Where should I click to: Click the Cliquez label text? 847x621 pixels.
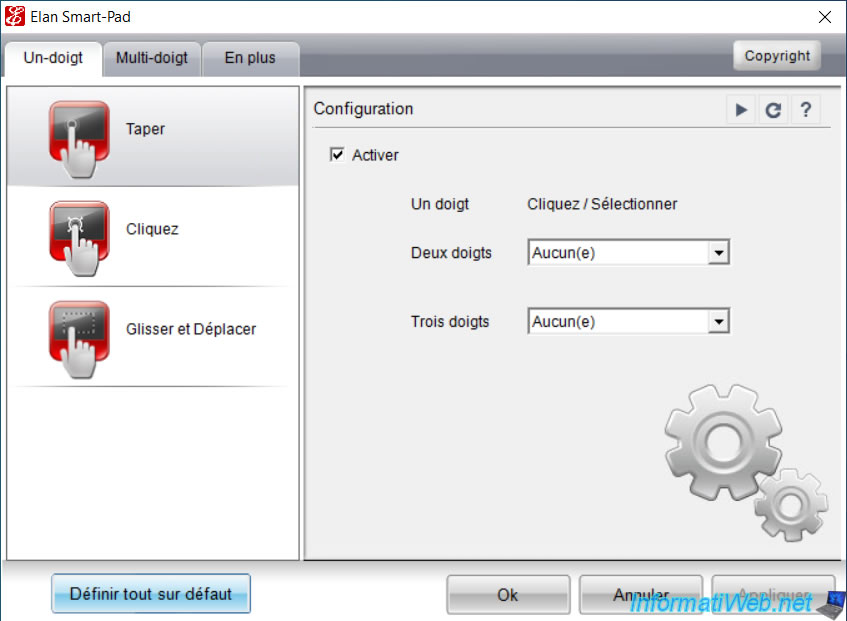[152, 229]
